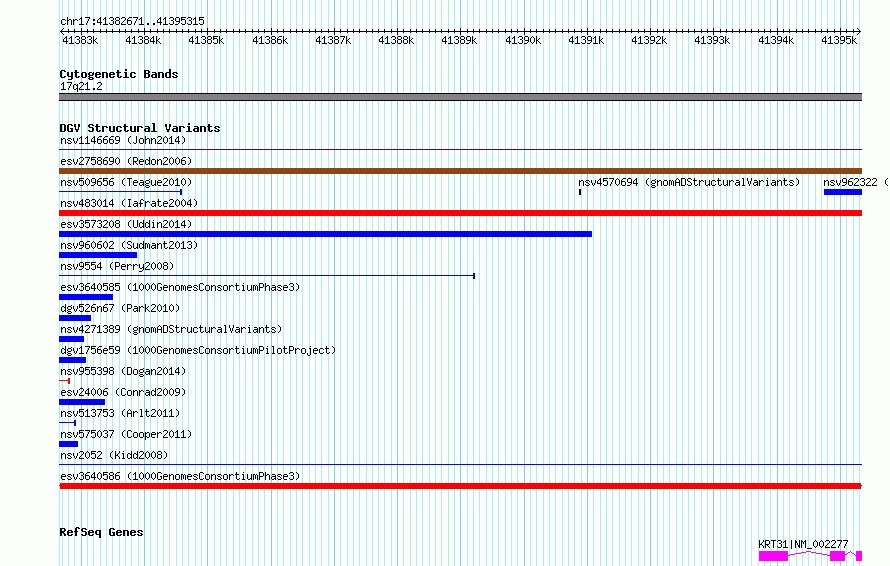Viewport: 890px width, 566px height.
Task: Open the nsv2052 (Kidd2008) label
Action: [114, 455]
